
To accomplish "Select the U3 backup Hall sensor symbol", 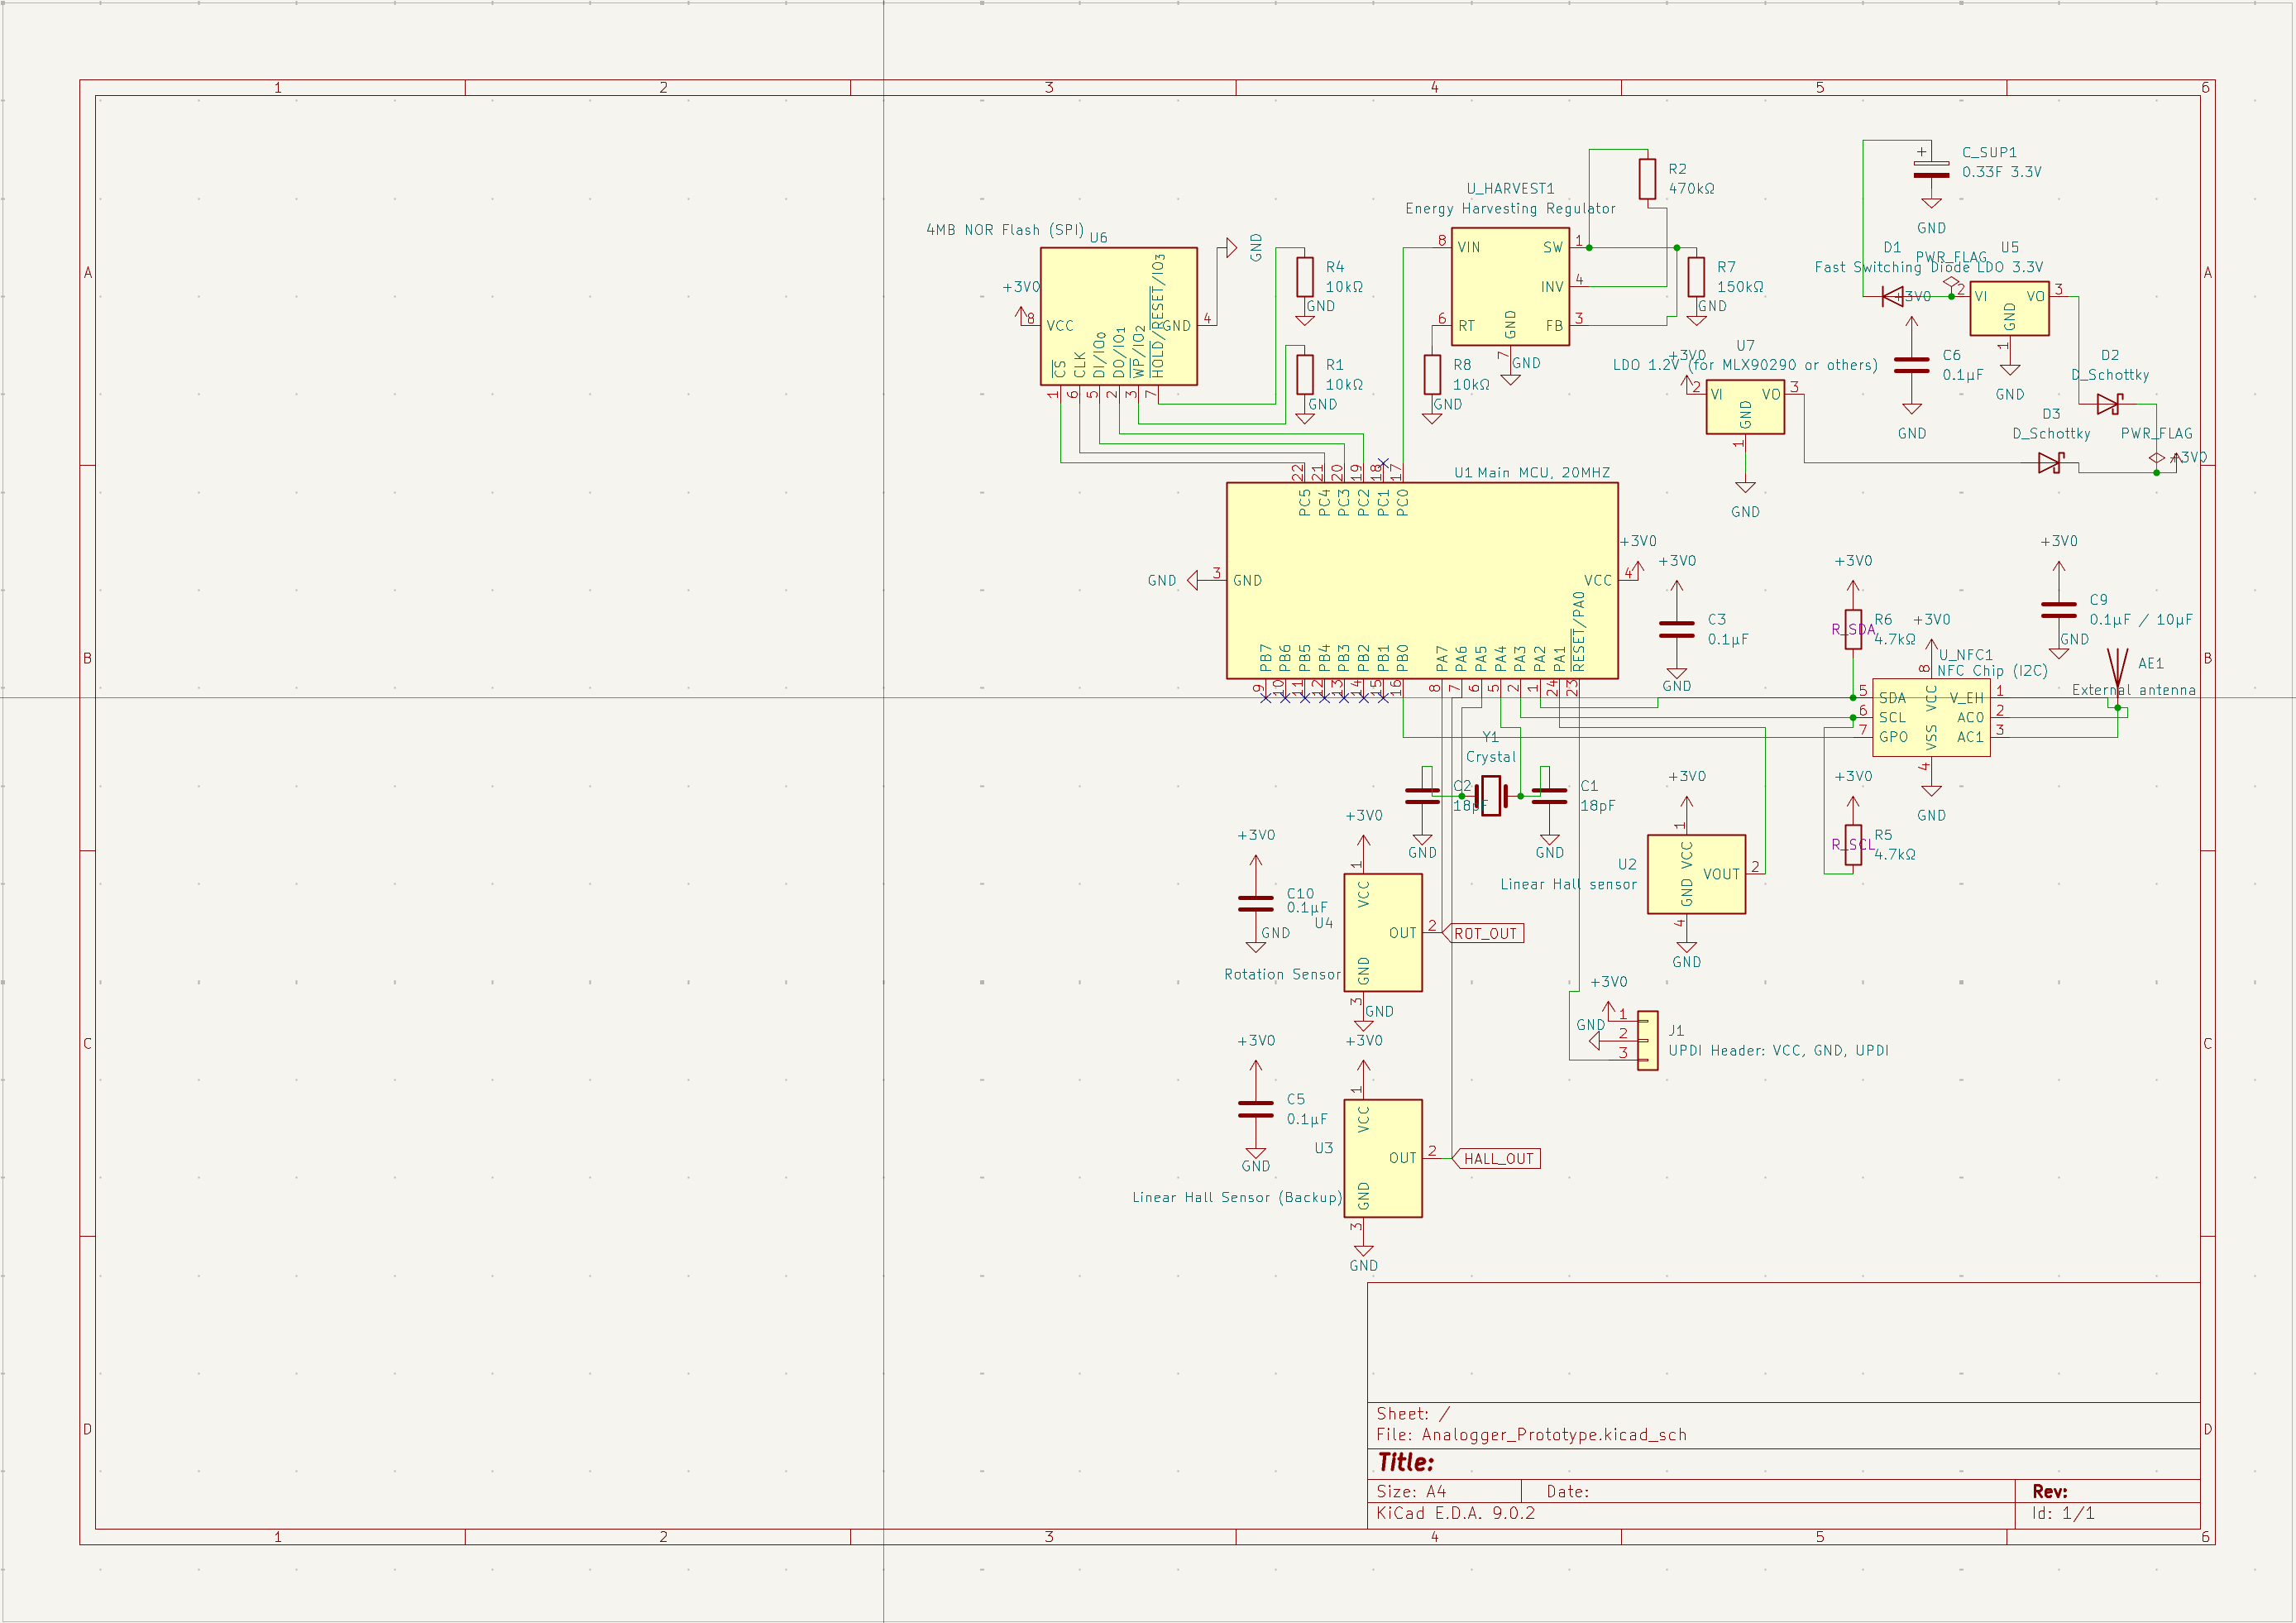I will point(1383,1158).
